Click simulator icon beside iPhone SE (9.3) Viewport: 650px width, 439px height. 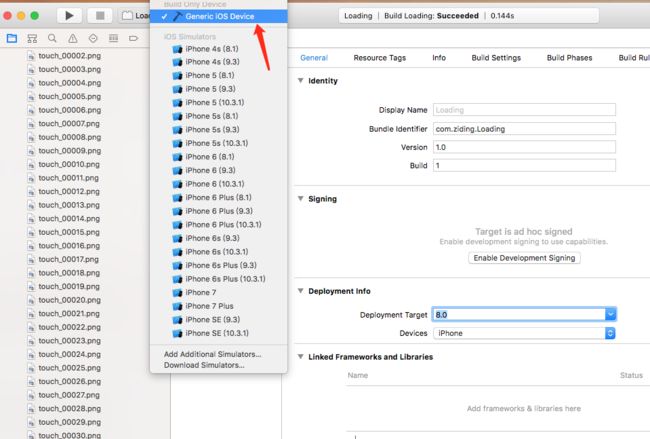point(177,320)
